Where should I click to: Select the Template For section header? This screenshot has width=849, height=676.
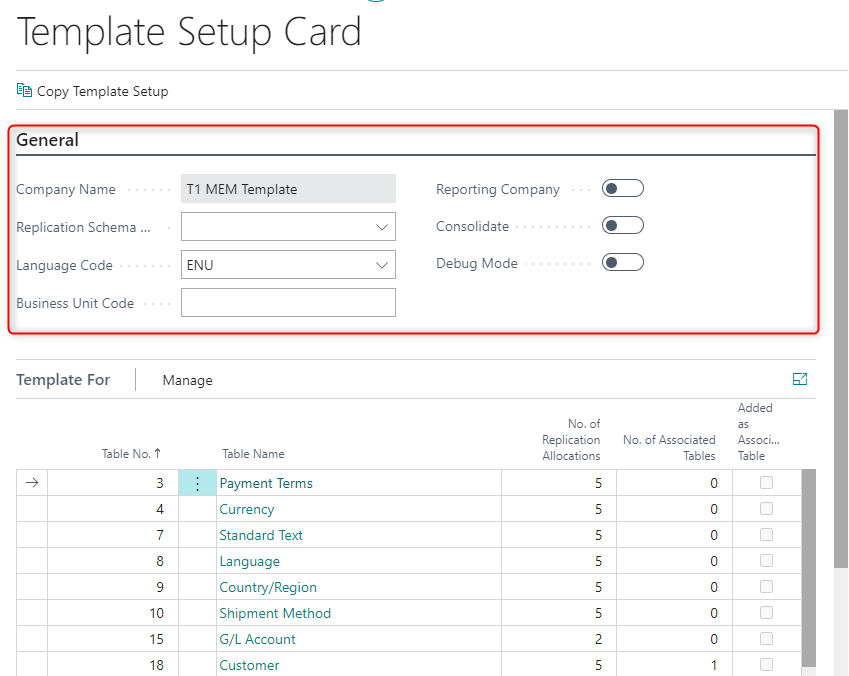coord(62,379)
